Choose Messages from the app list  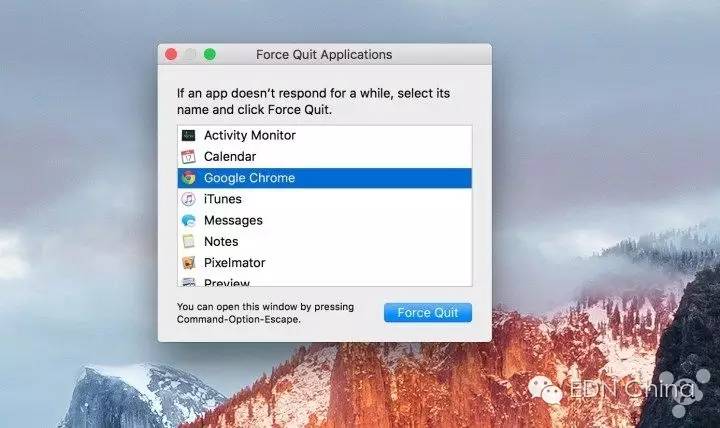[324, 220]
